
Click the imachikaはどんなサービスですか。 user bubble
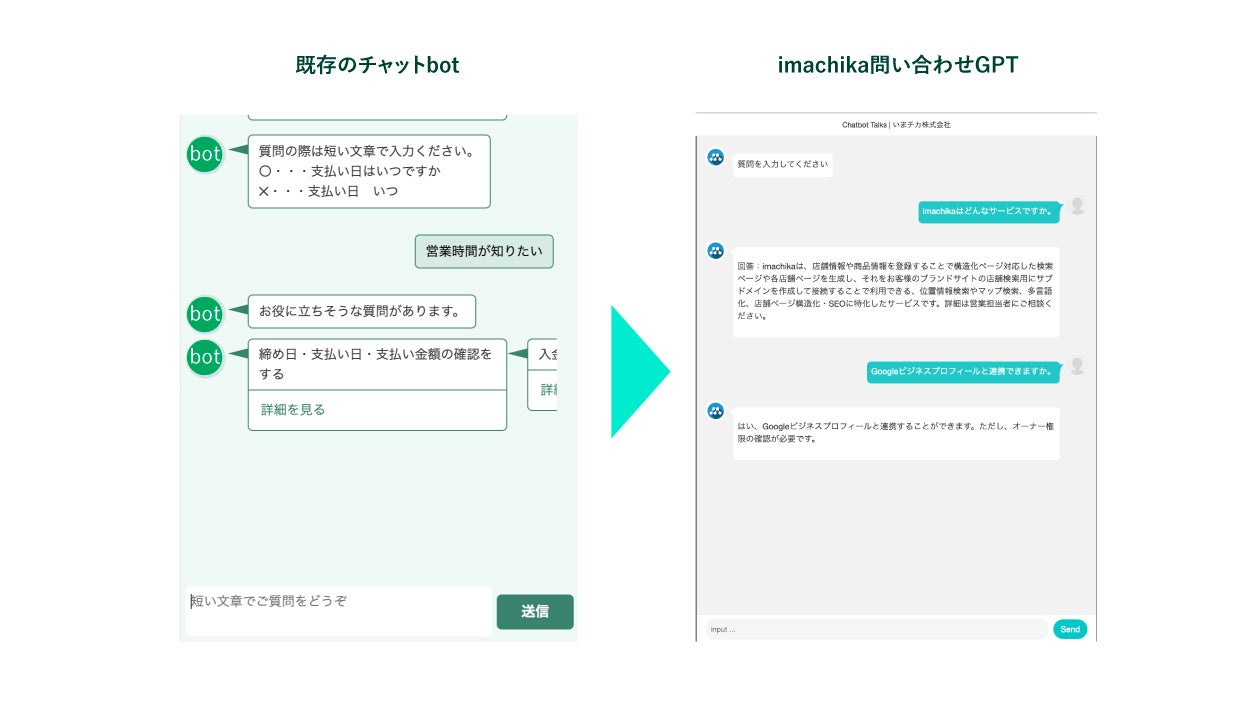pyautogui.click(x=989, y=211)
